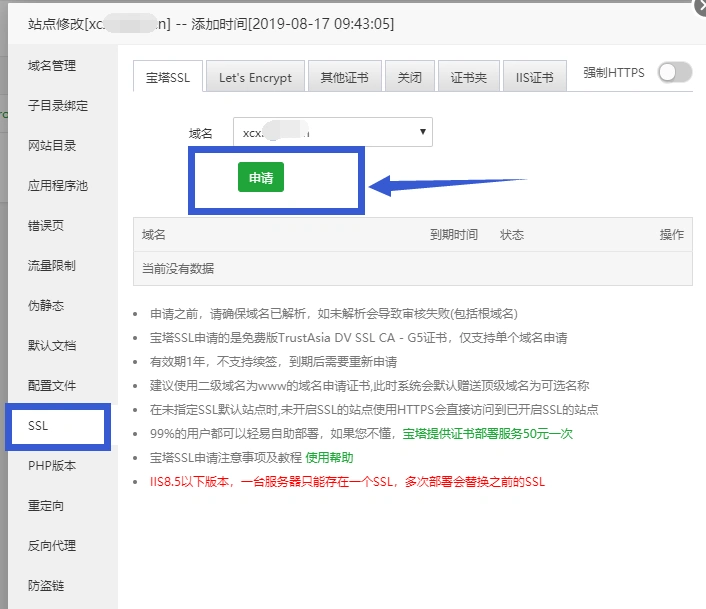The image size is (706, 609).
Task: Select 应用程序池 from sidebar
Action: point(58,186)
